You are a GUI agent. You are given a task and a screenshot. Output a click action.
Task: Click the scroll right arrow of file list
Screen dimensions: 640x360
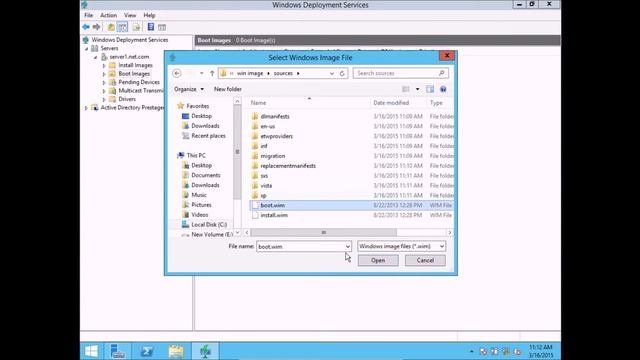coord(449,233)
